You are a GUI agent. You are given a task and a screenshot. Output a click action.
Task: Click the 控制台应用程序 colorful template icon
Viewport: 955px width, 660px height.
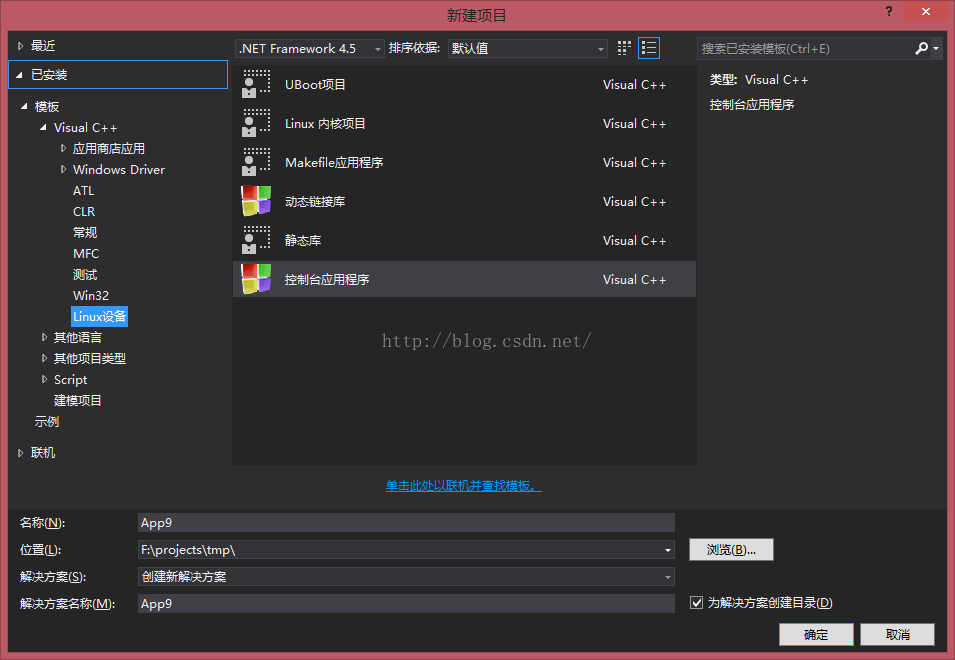256,279
